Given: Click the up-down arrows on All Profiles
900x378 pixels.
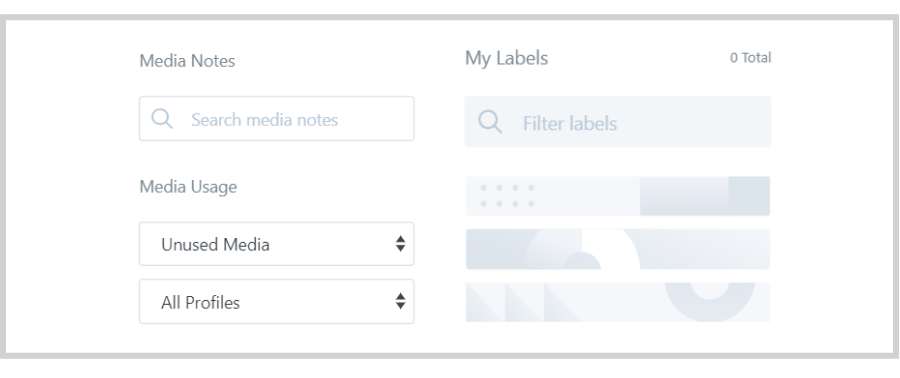Looking at the screenshot, I should pos(401,301).
